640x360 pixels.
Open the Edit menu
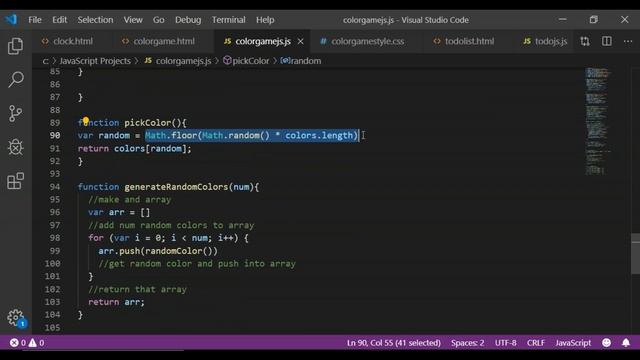click(x=59, y=20)
